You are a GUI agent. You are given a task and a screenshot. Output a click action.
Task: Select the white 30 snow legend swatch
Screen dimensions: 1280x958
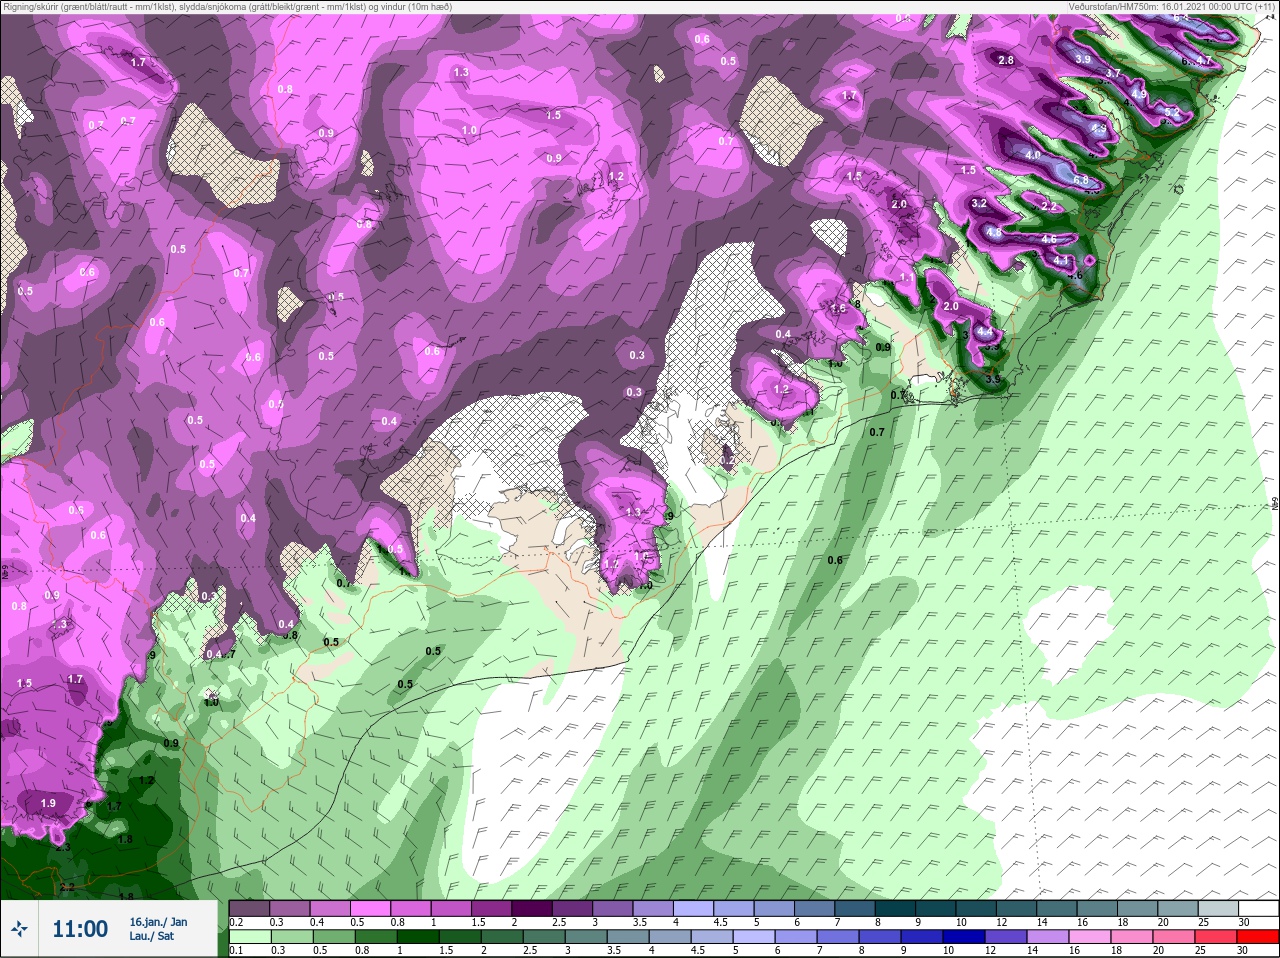(1258, 908)
